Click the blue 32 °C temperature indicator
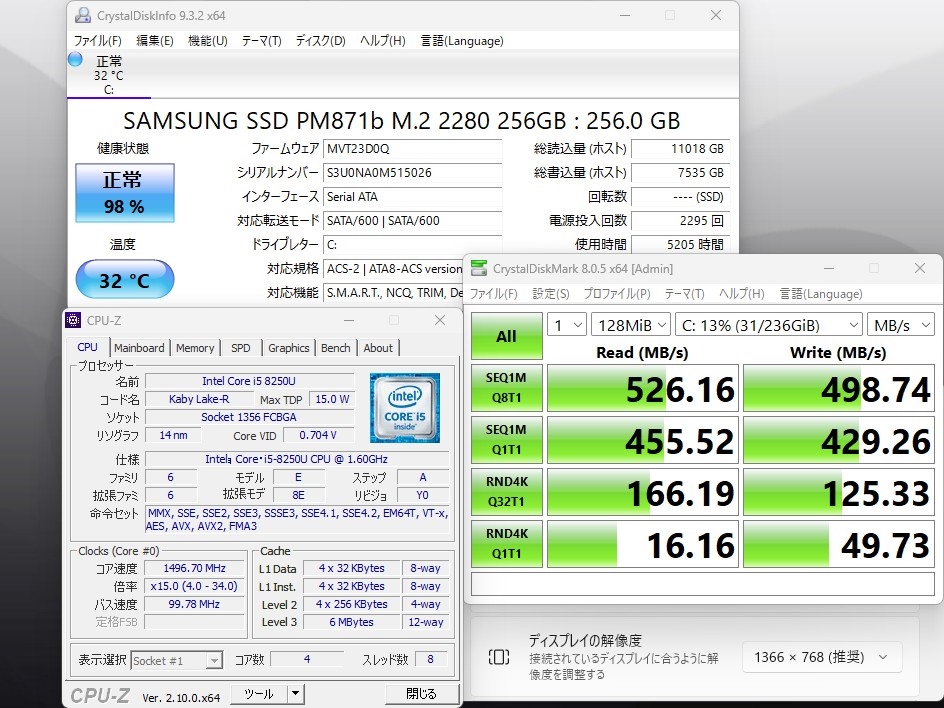 [x=125, y=280]
